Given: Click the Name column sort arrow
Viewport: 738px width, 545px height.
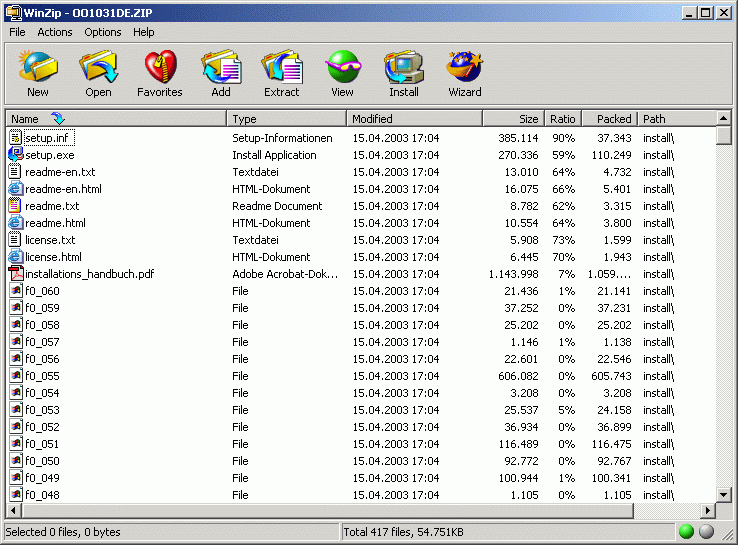Looking at the screenshot, I should tap(58, 118).
